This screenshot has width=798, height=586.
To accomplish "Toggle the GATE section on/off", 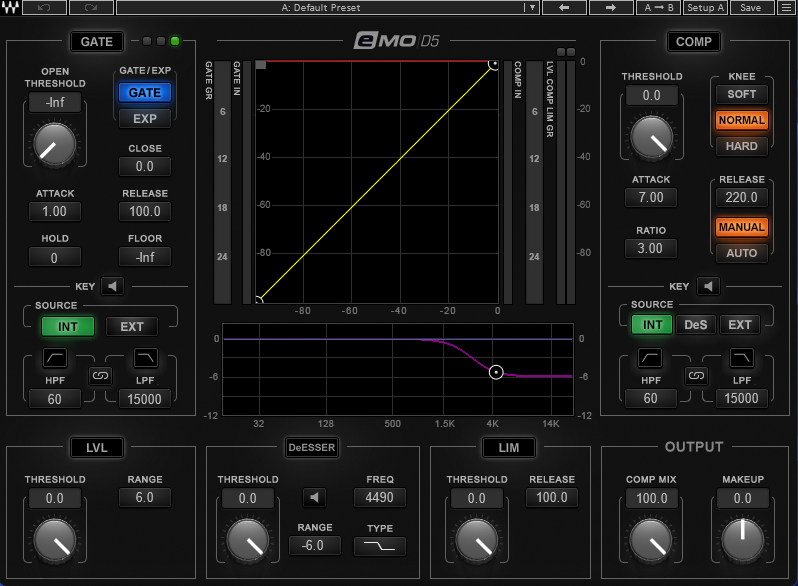I will (97, 42).
